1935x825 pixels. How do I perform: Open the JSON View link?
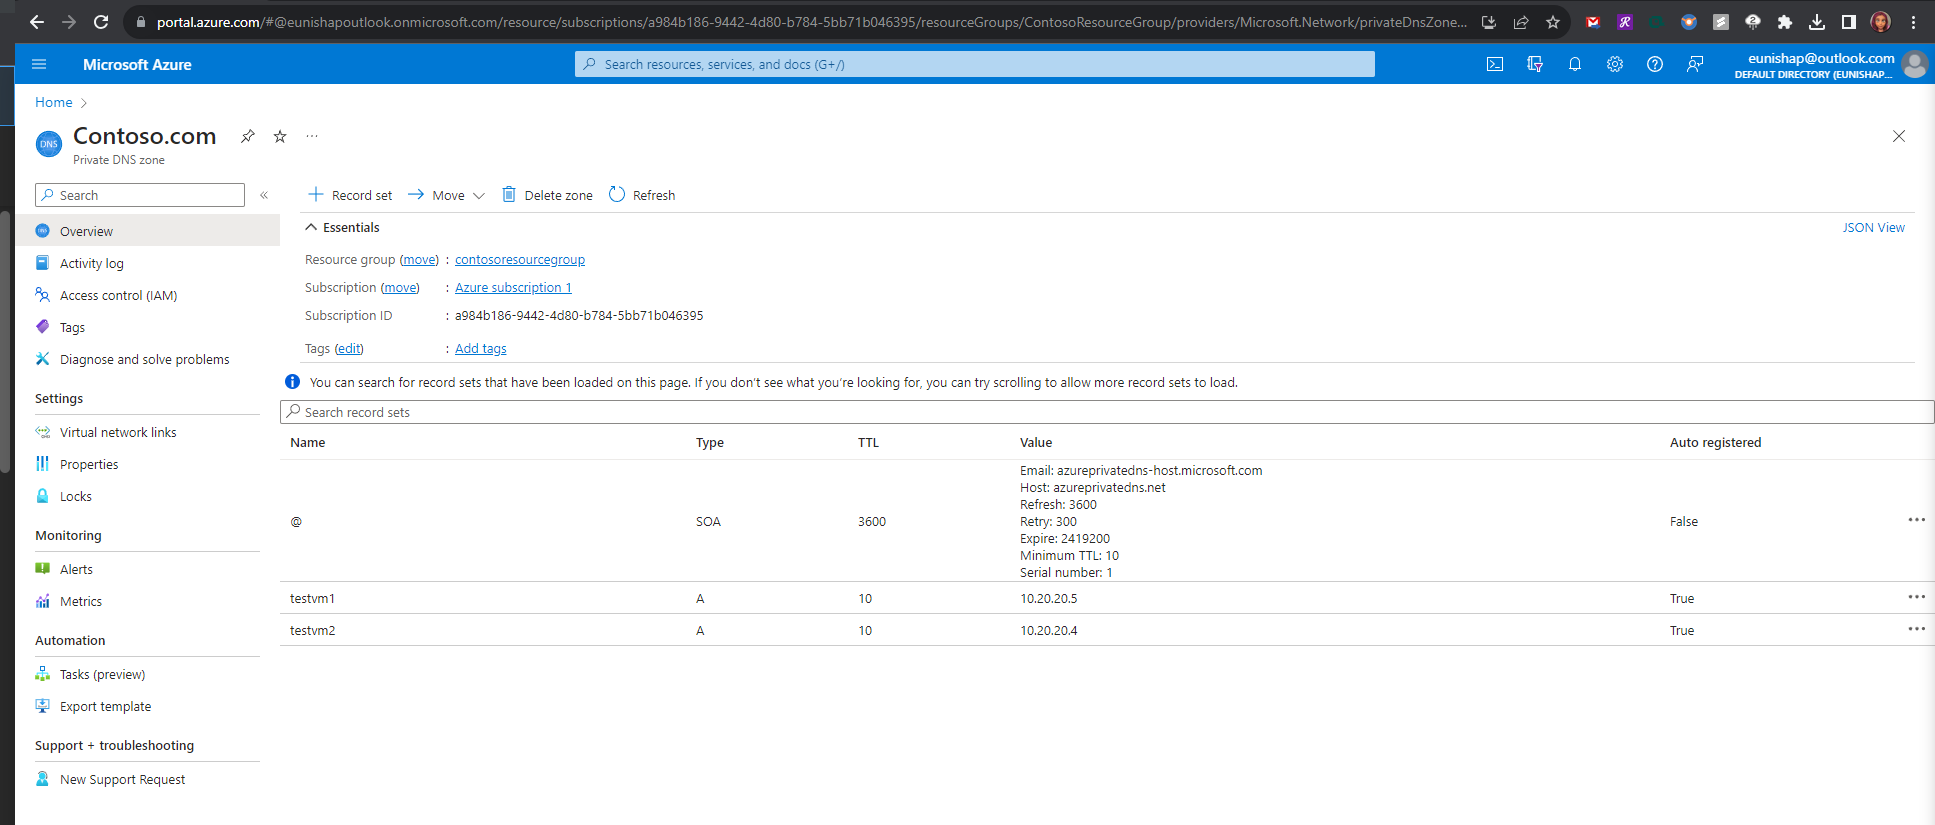[1873, 228]
